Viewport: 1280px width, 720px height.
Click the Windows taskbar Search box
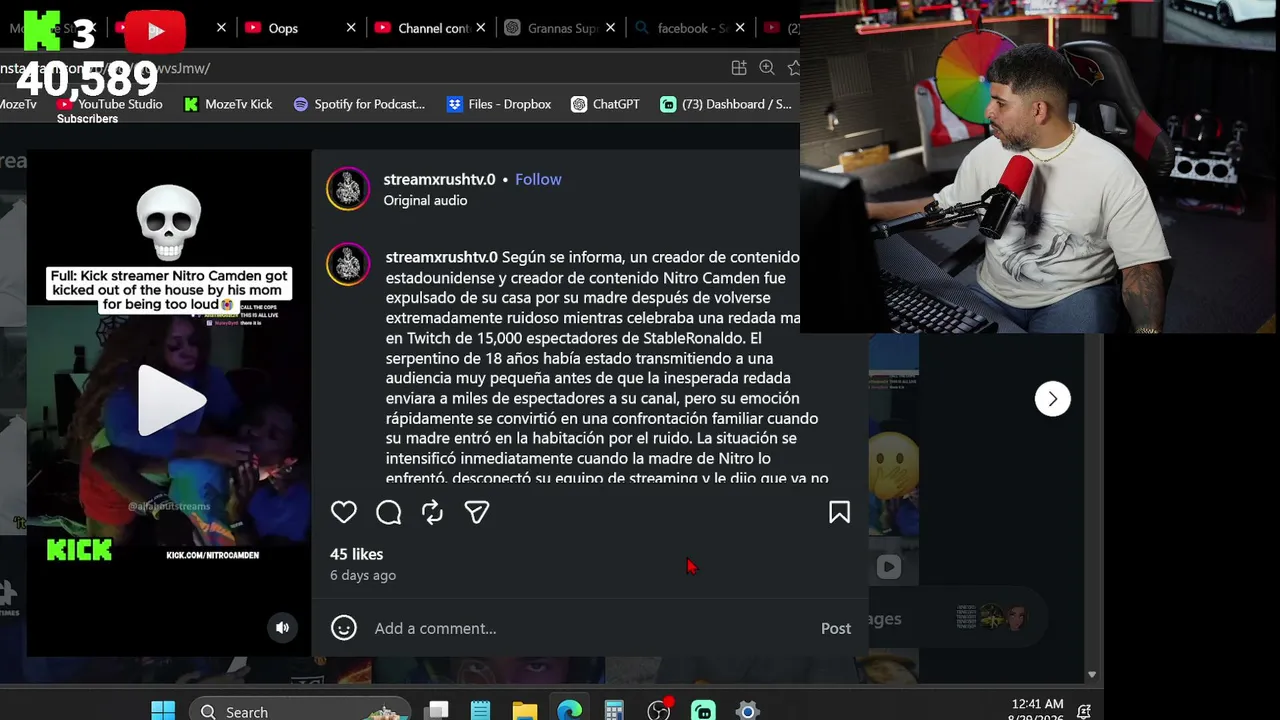pos(299,711)
